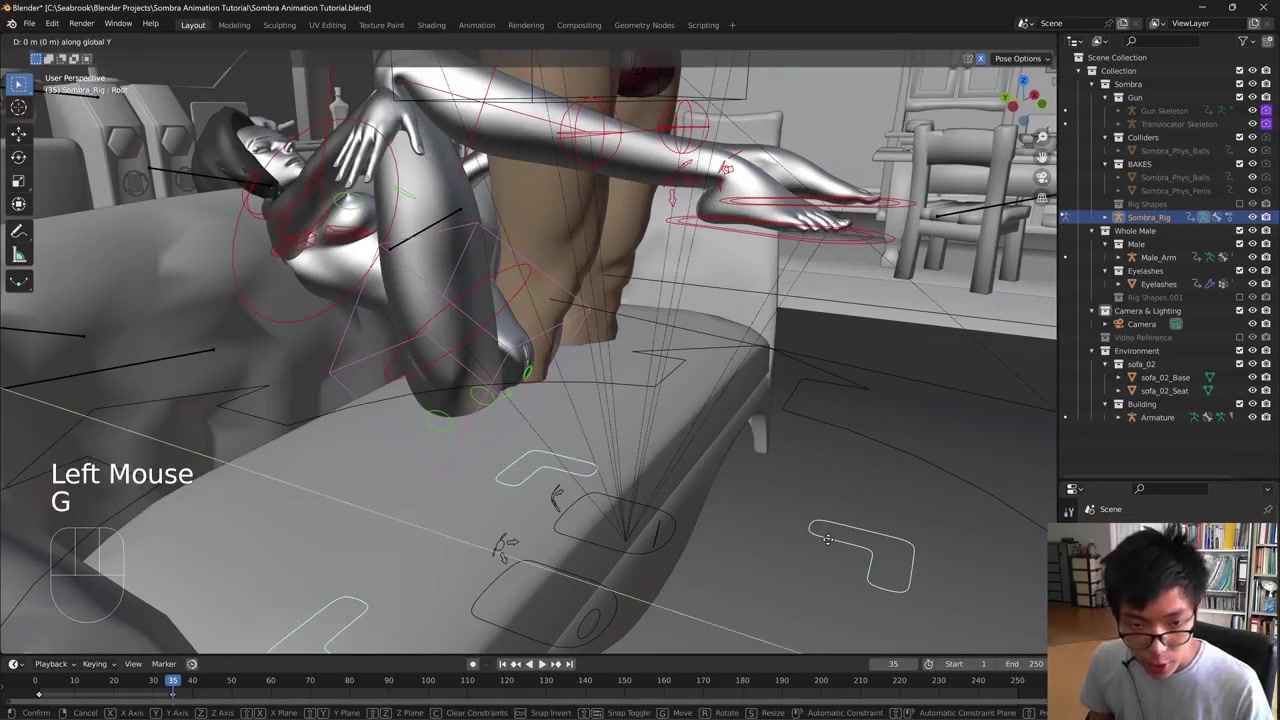The image size is (1280, 720).
Task: Click the outliner filter funnel icon
Action: [1243, 41]
